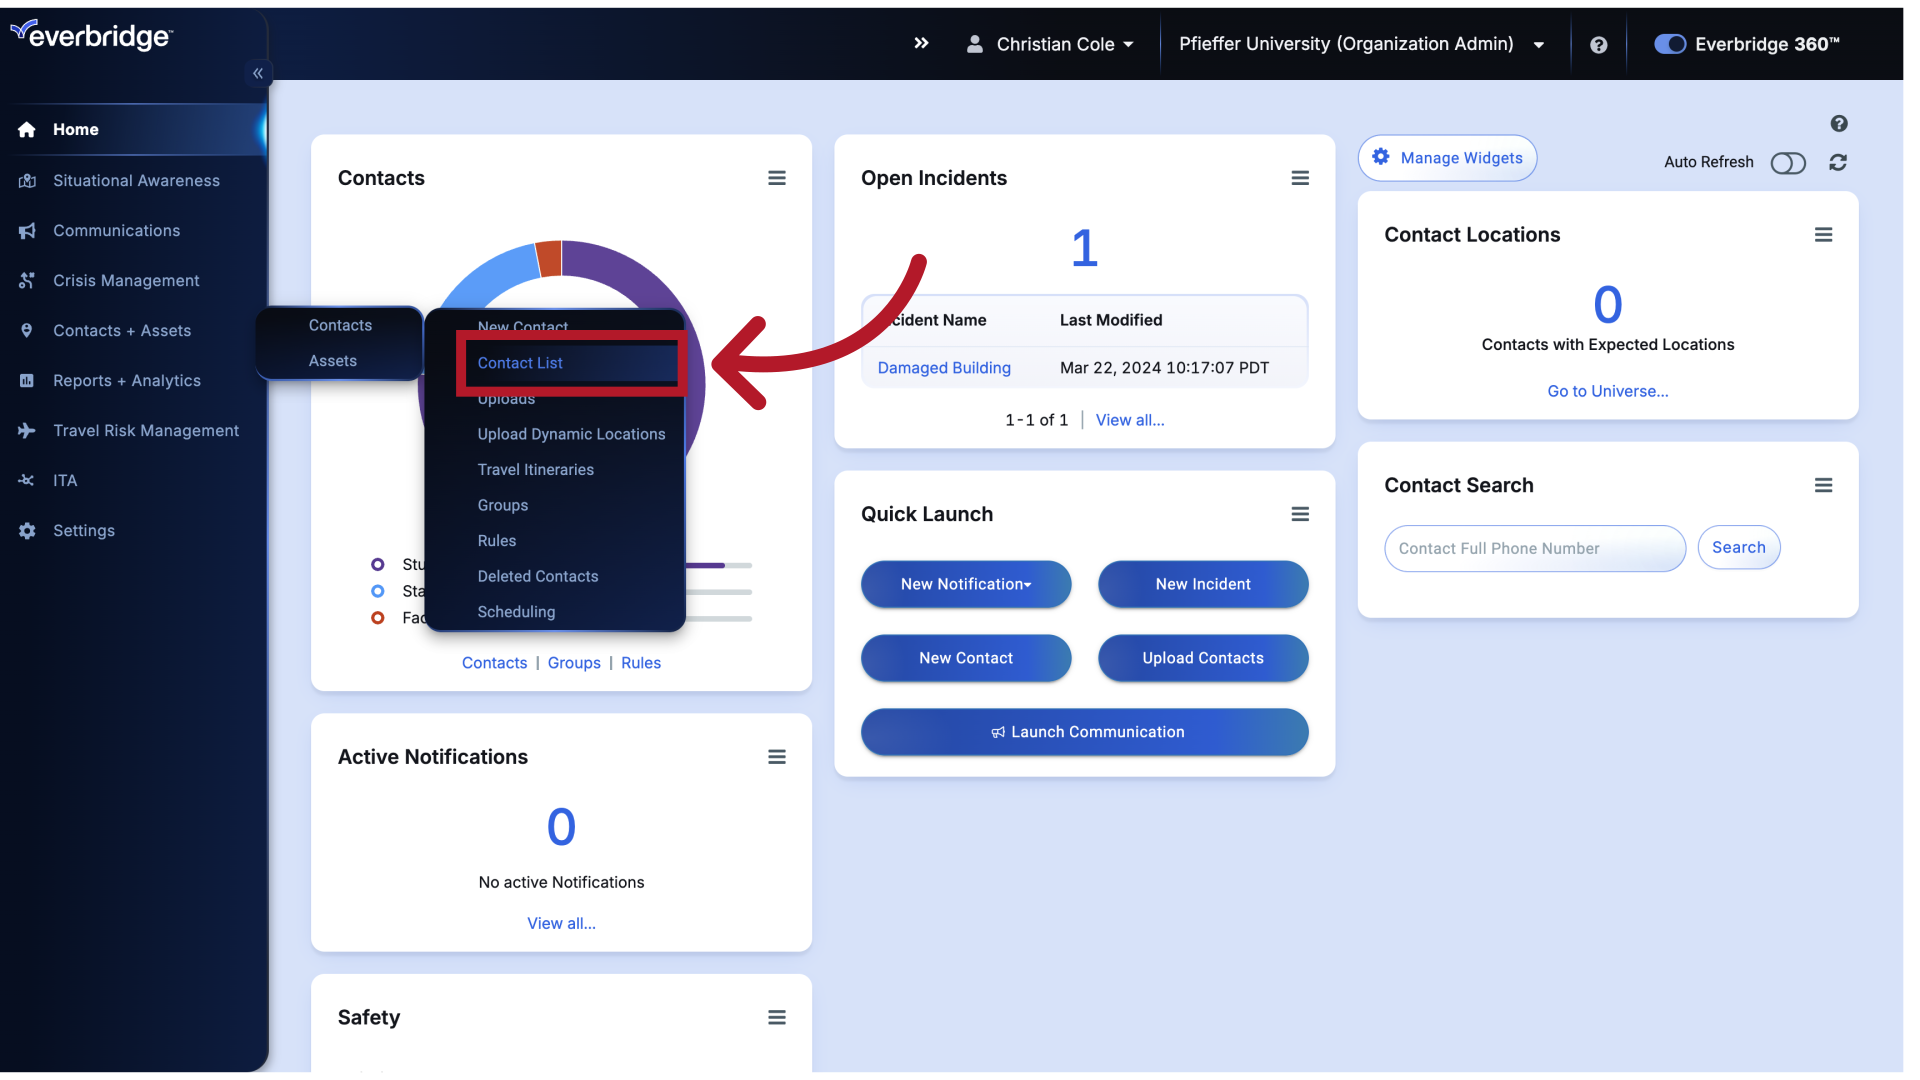Click the Crisis Management icon
The width and height of the screenshot is (1920, 1080).
tap(27, 281)
